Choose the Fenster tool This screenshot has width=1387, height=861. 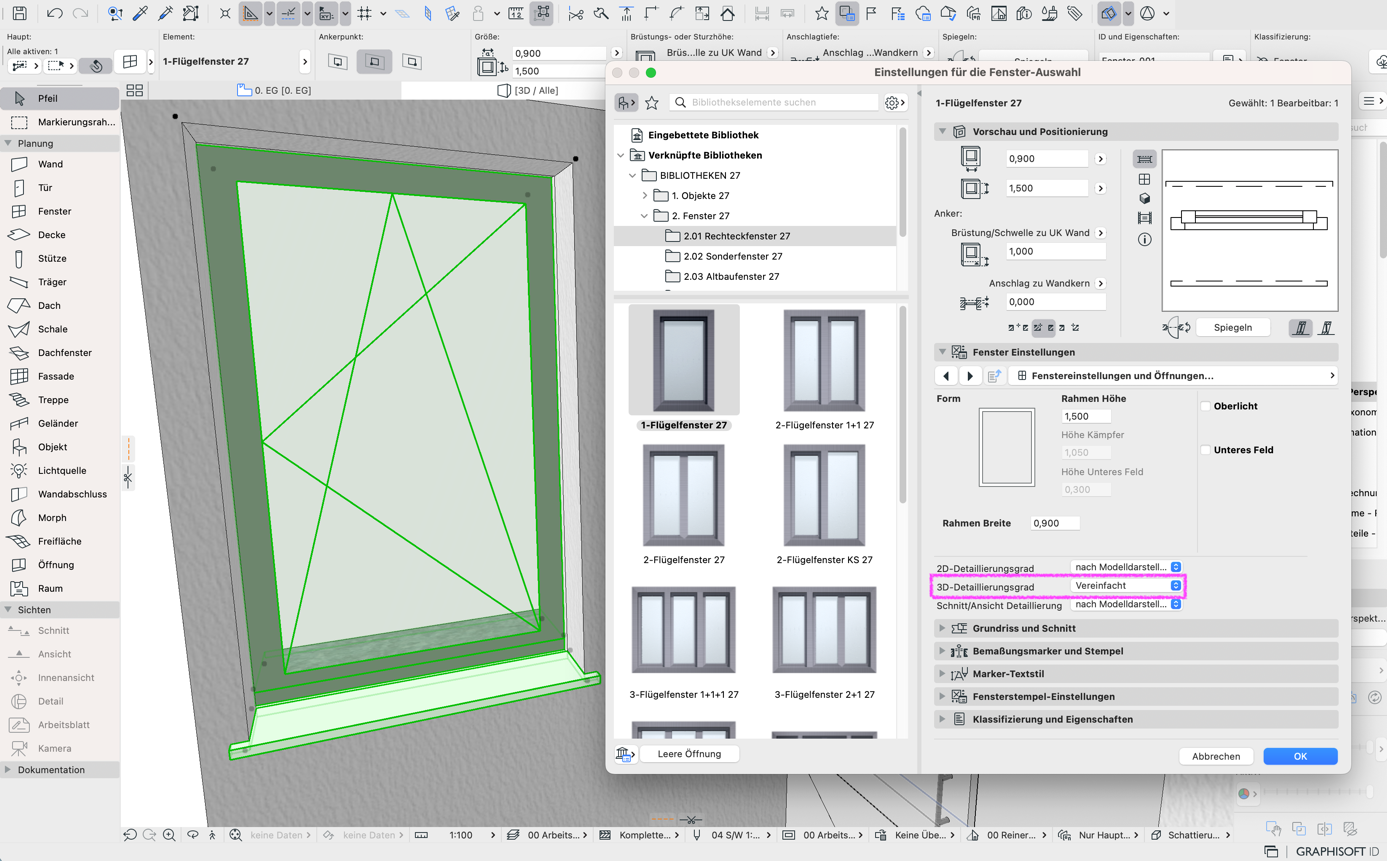click(60, 211)
